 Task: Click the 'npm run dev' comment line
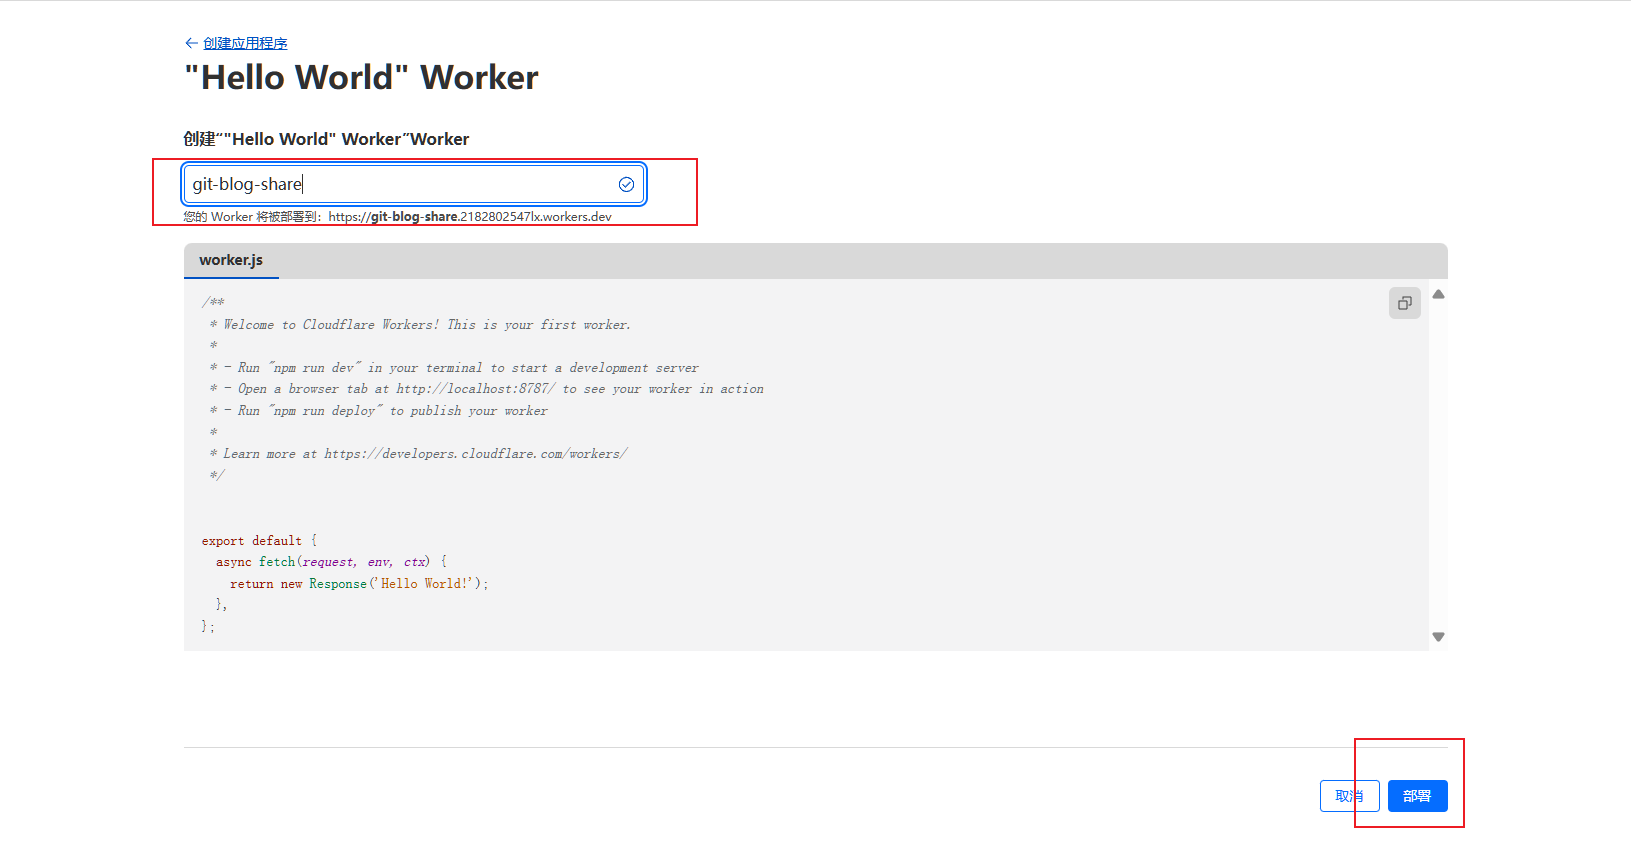454,368
